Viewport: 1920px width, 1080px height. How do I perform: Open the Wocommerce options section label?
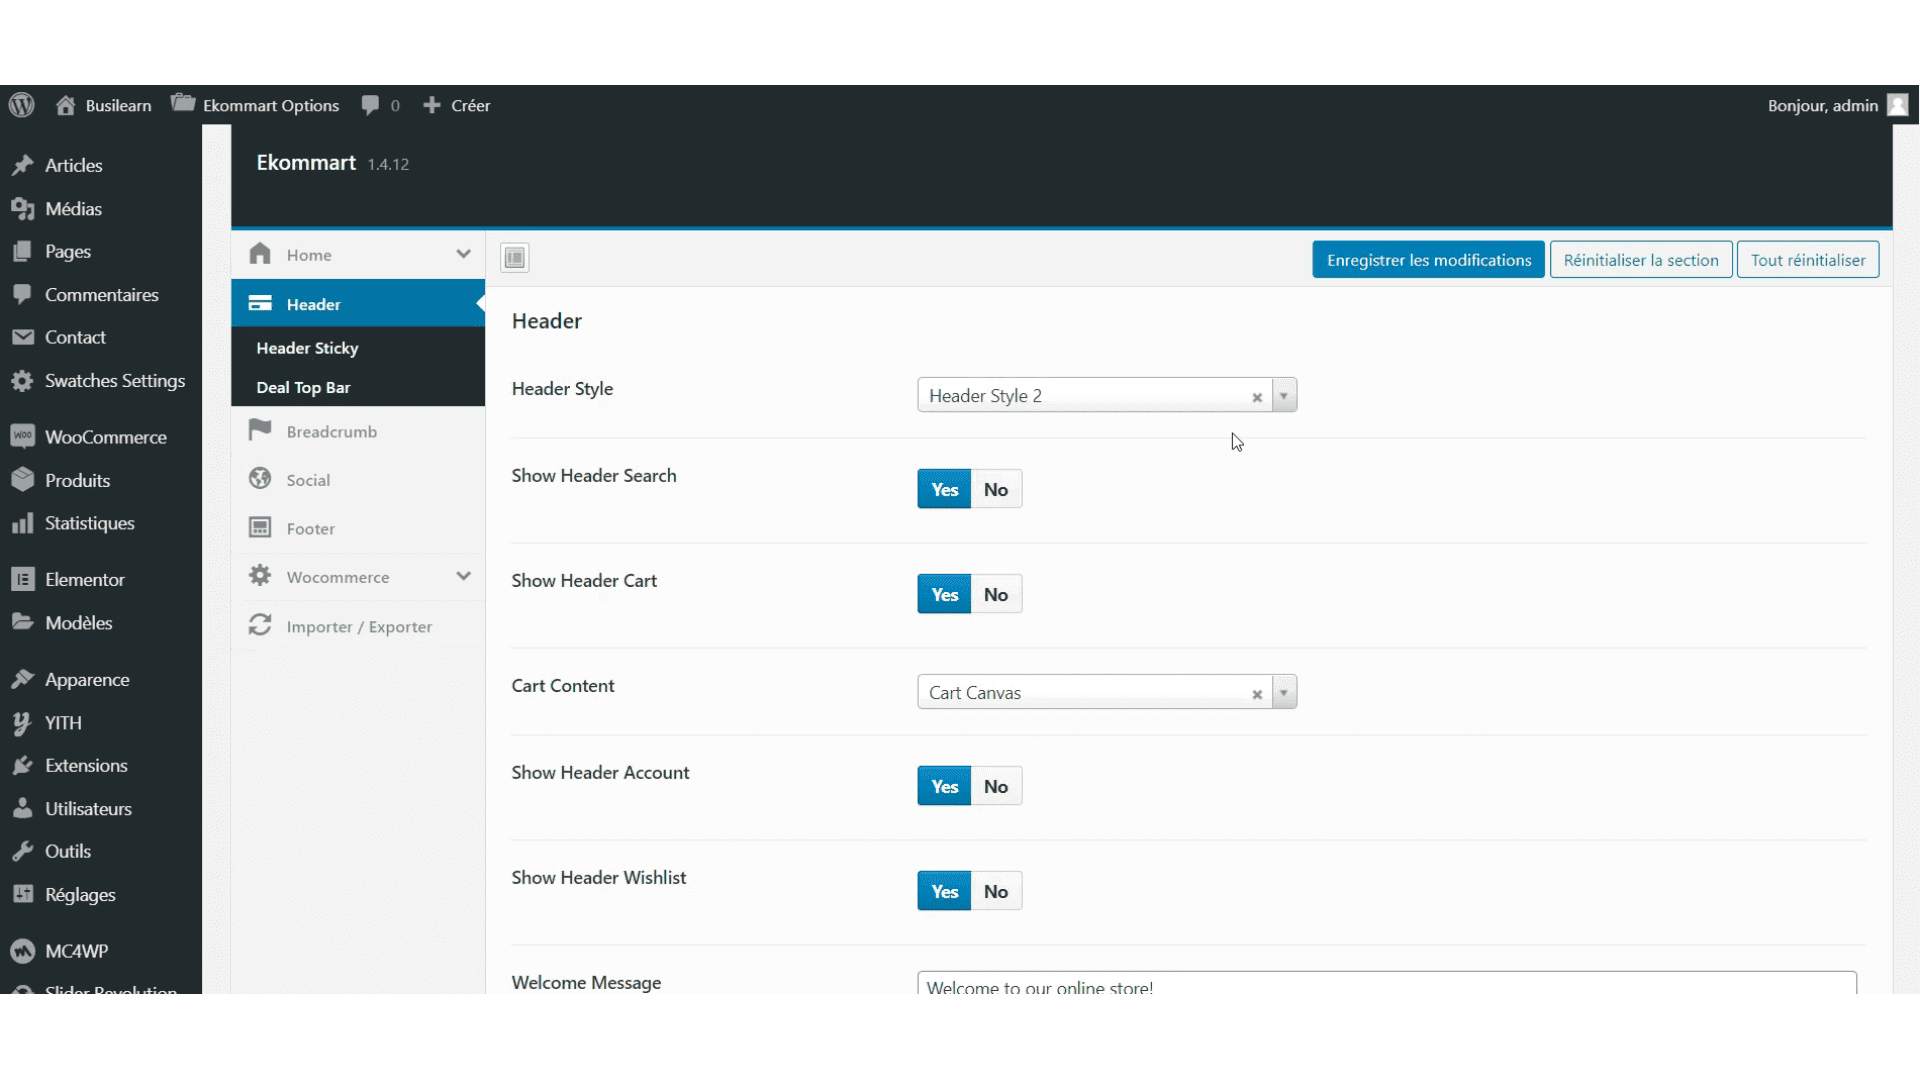(338, 577)
